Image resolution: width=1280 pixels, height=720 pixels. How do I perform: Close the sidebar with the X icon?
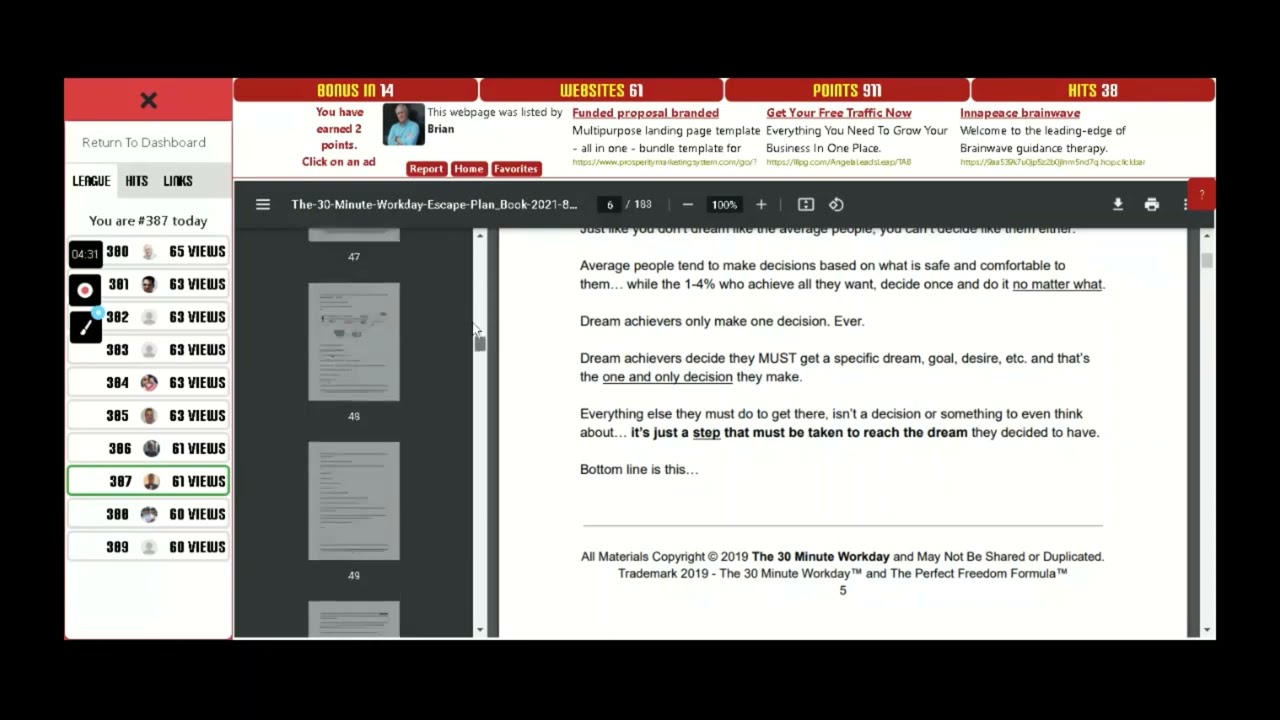(x=148, y=100)
